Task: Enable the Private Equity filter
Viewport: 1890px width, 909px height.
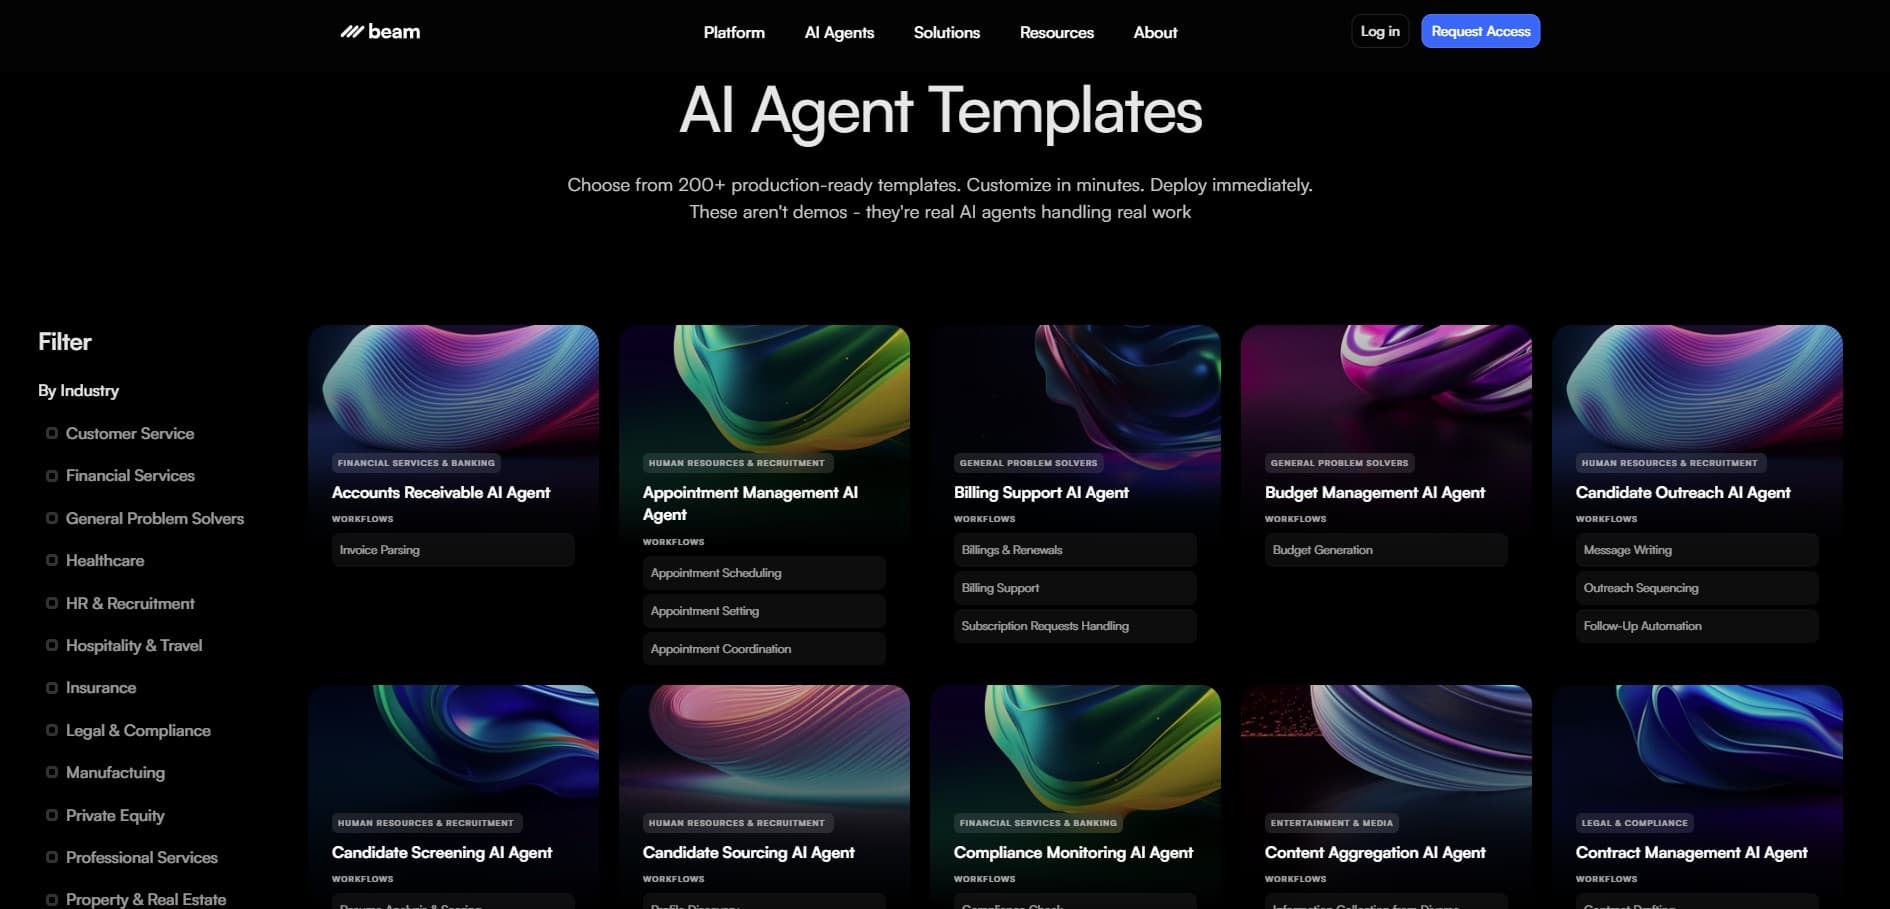Action: (x=51, y=815)
